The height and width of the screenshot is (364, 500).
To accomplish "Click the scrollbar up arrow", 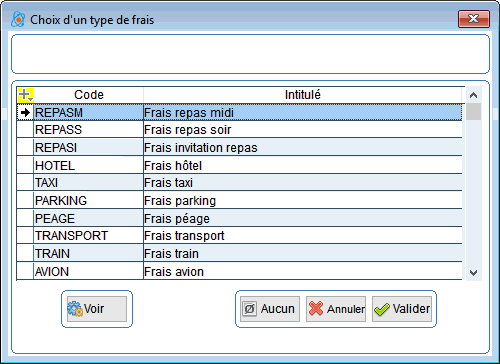I will pyautogui.click(x=473, y=95).
